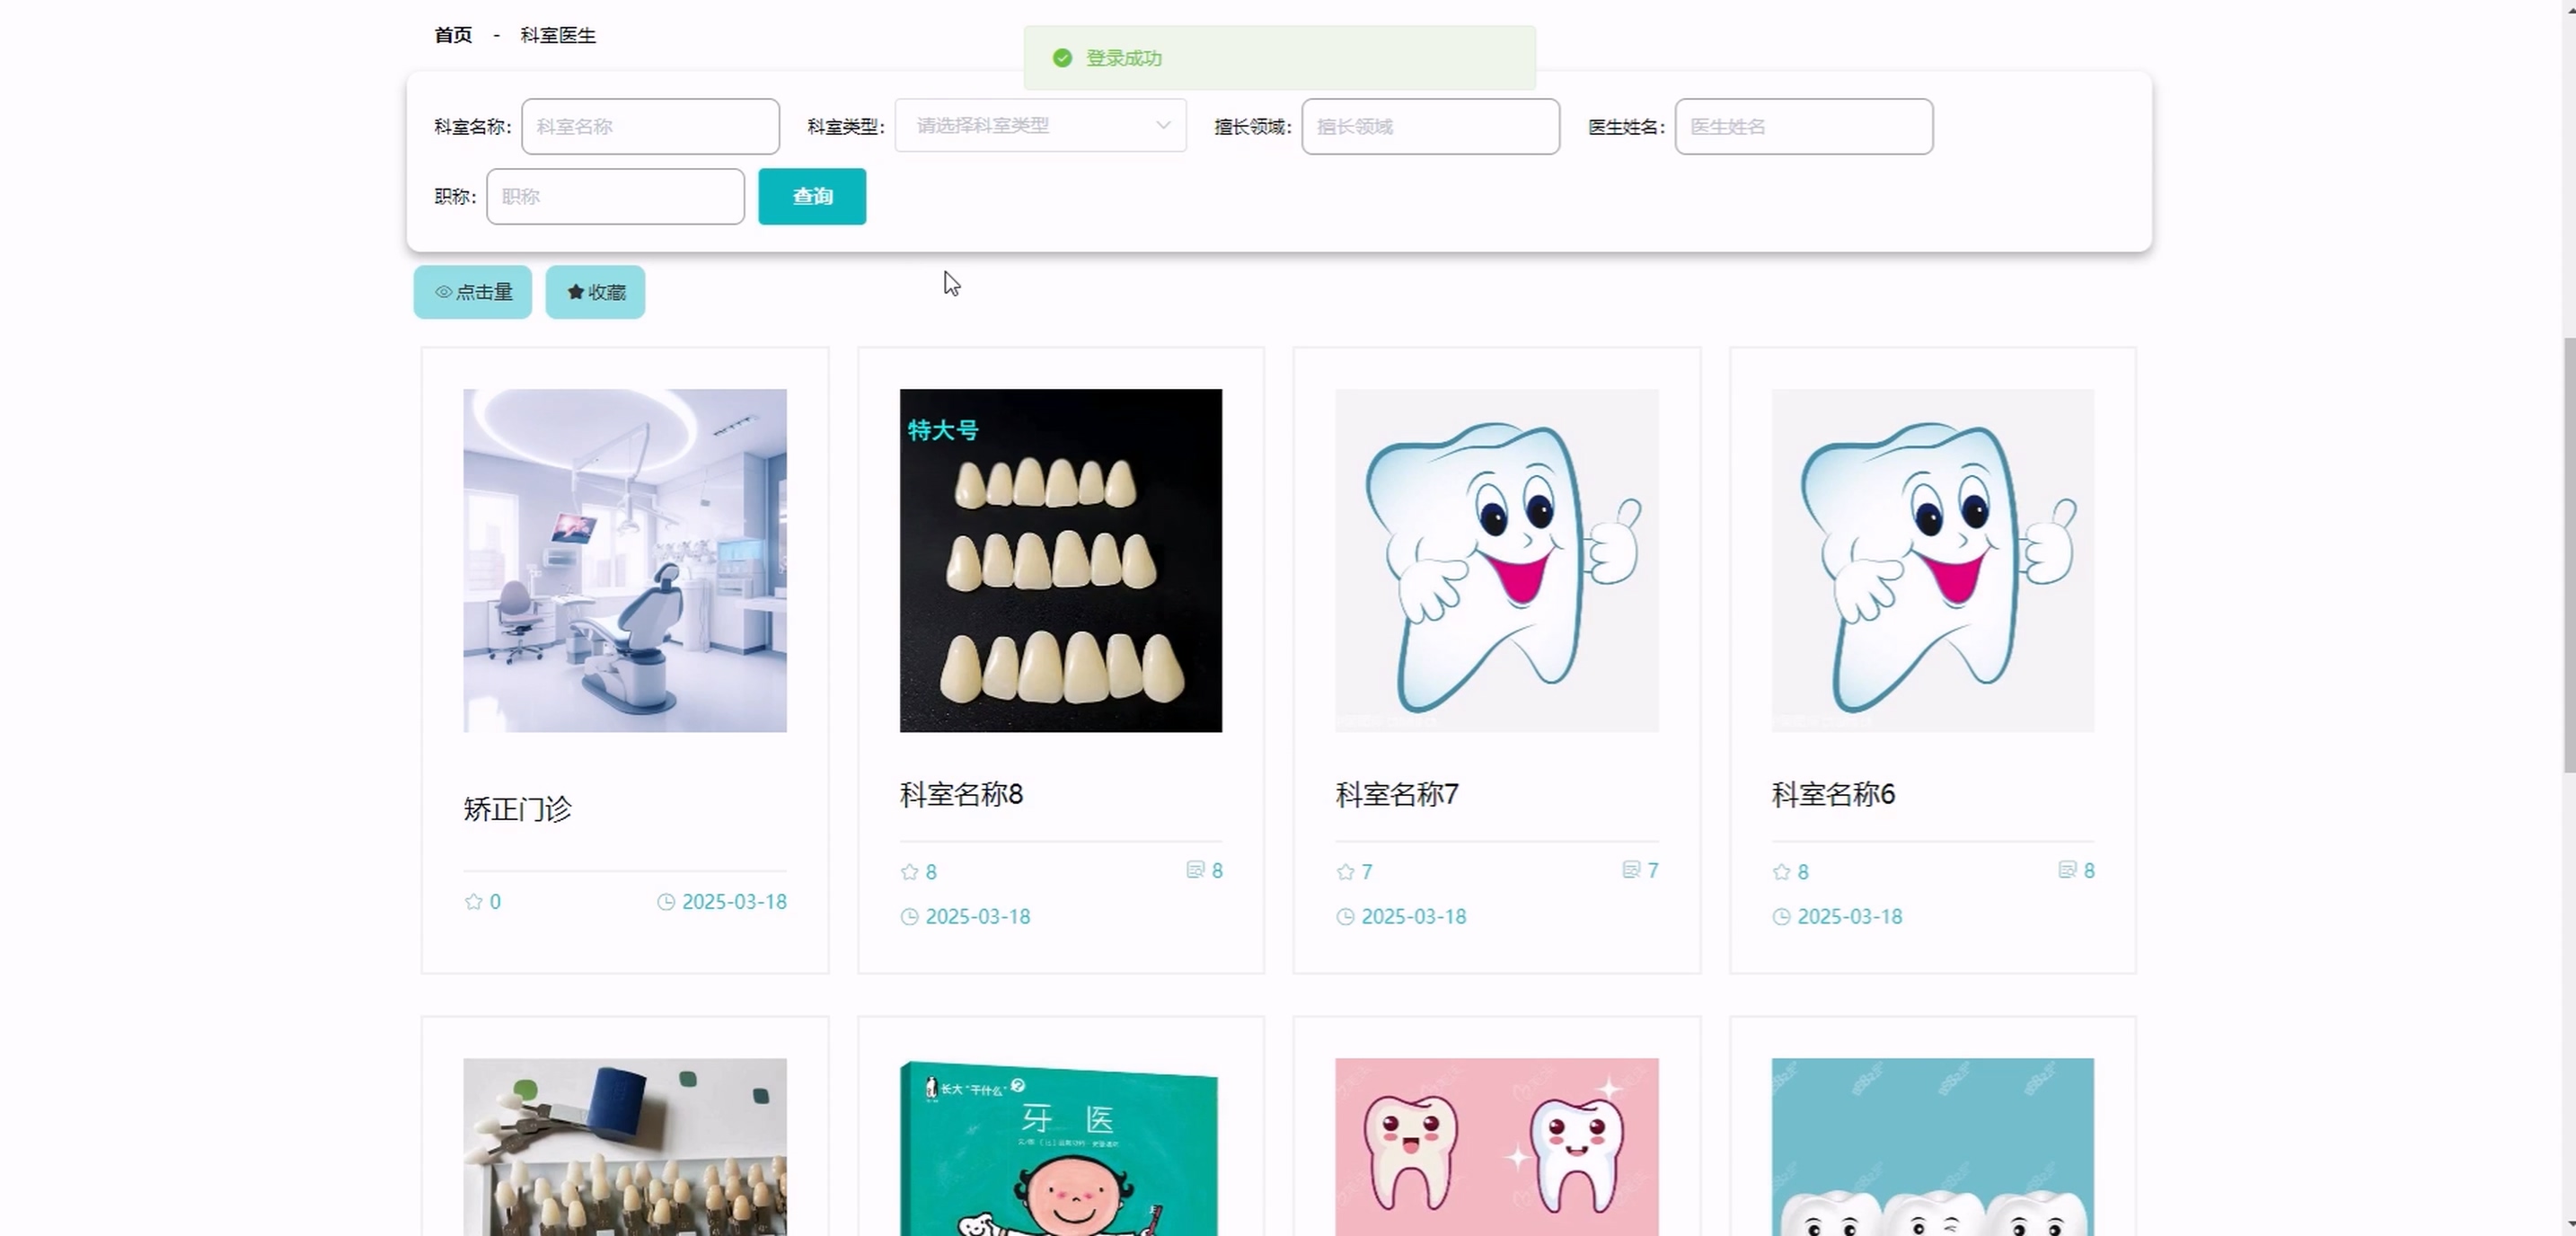Click star icon on 科室名称8 card
Viewport: 2576px width, 1236px height.
[x=909, y=872]
